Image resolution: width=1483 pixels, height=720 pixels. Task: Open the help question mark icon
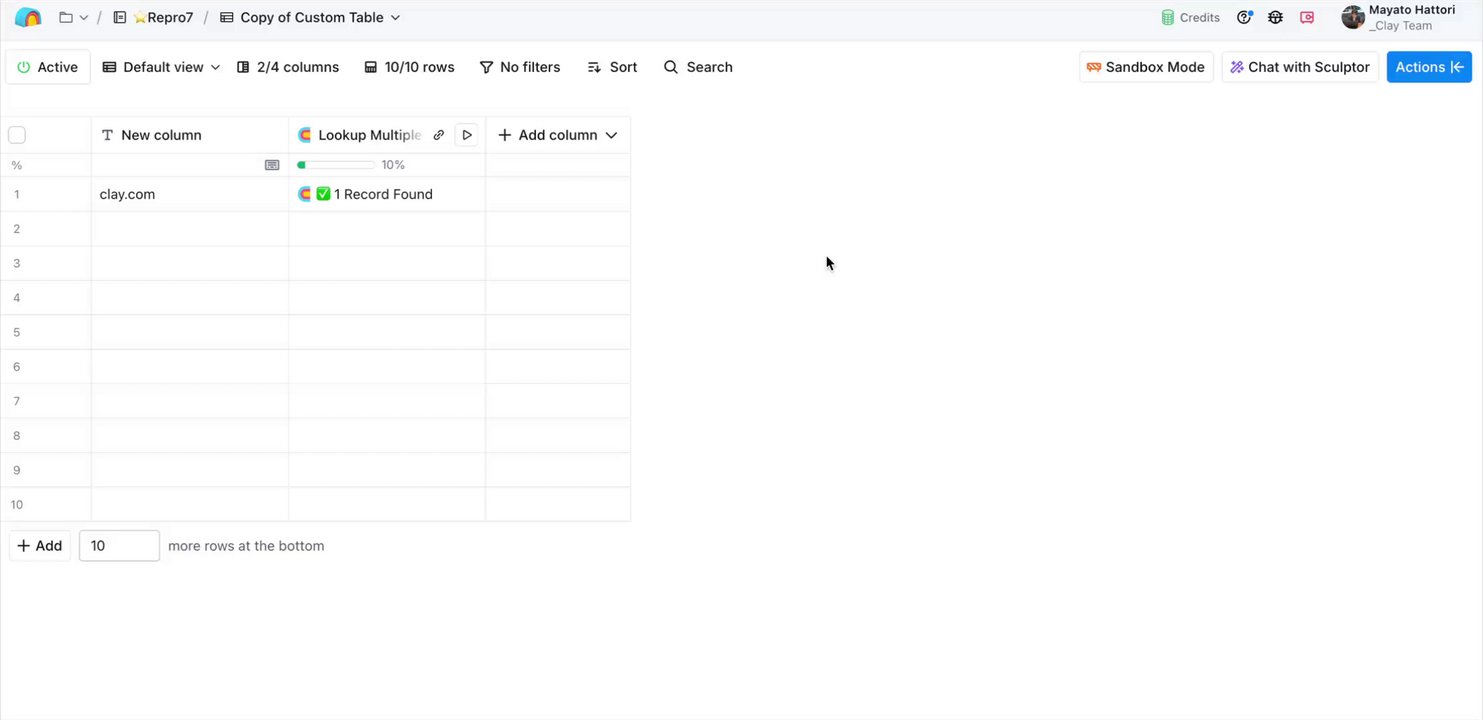(x=1244, y=17)
